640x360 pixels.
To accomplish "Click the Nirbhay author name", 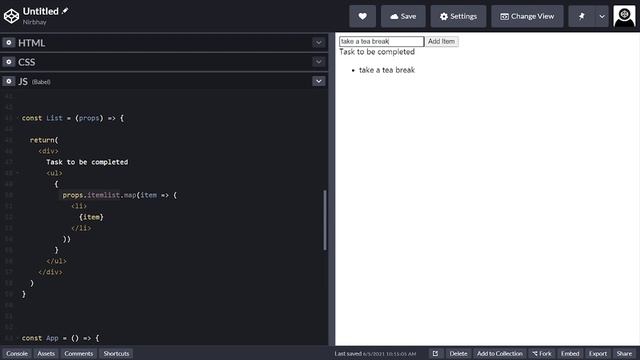I will tap(34, 22).
